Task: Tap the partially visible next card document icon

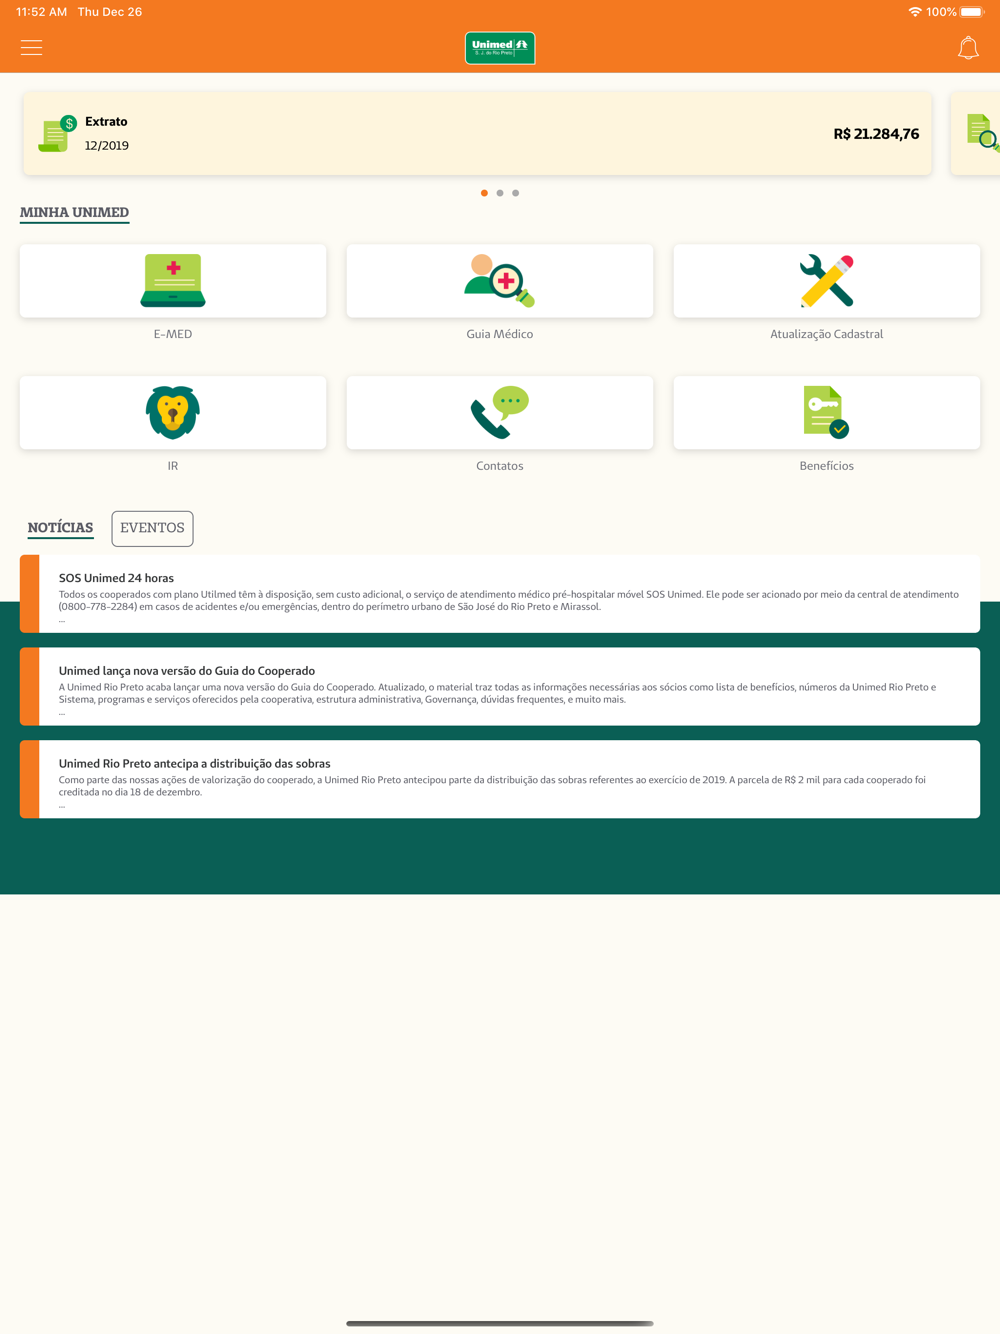Action: tap(982, 133)
